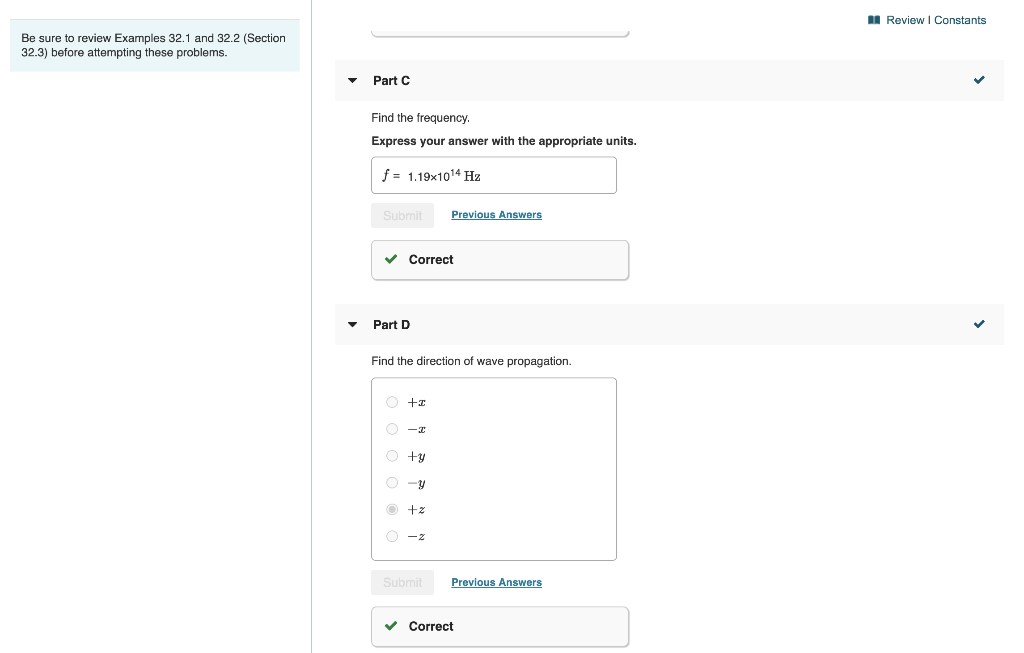Click the Part C collapse triangle icon
The width and height of the screenshot is (1024, 653).
click(352, 80)
